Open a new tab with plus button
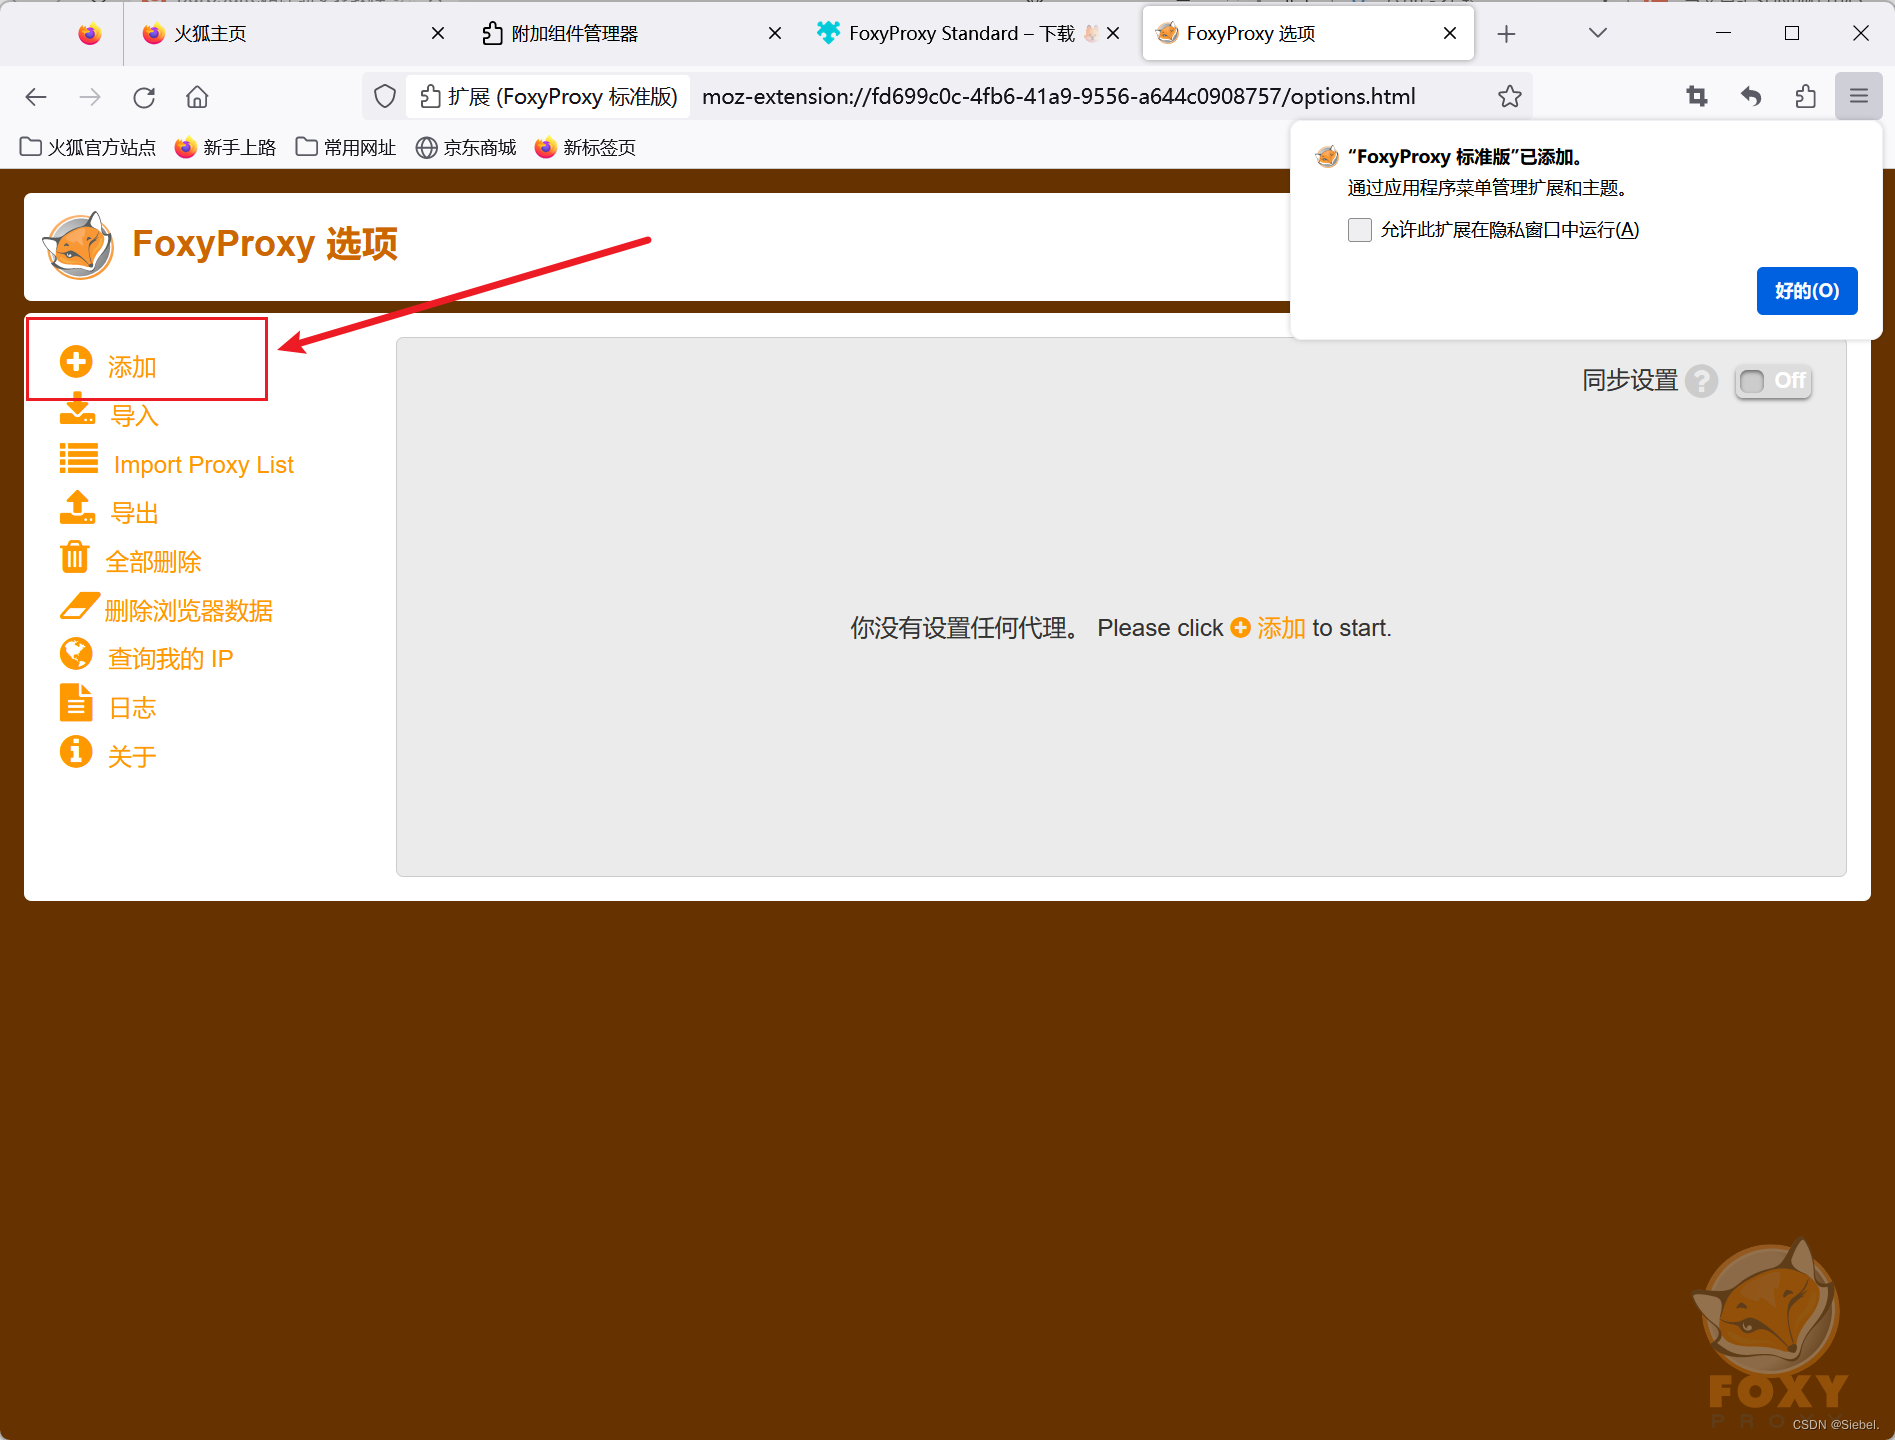This screenshot has height=1440, width=1895. (1506, 34)
